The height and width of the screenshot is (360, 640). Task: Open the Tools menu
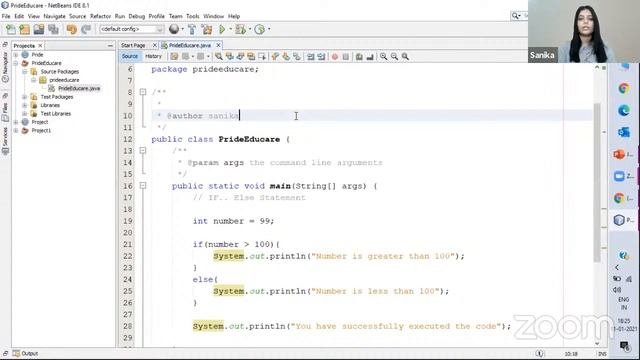coord(193,16)
